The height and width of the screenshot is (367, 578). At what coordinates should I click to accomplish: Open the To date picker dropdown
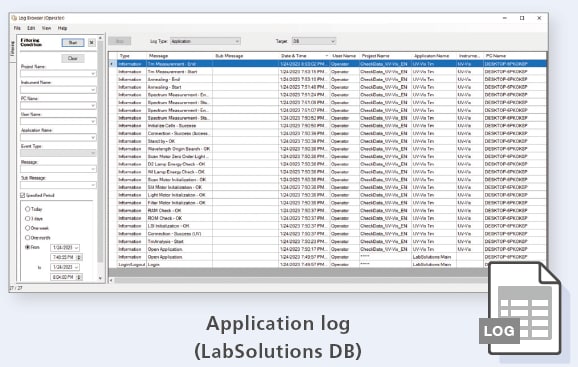(76, 267)
